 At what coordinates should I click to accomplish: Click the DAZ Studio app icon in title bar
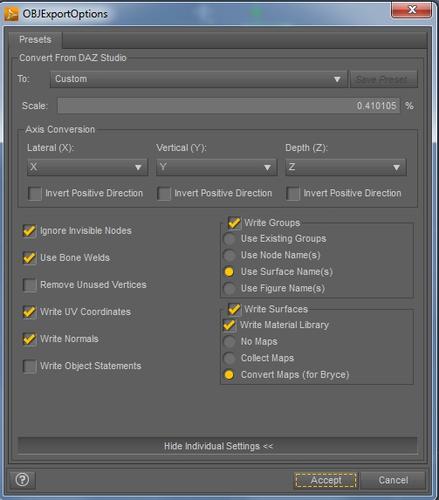coord(12,14)
